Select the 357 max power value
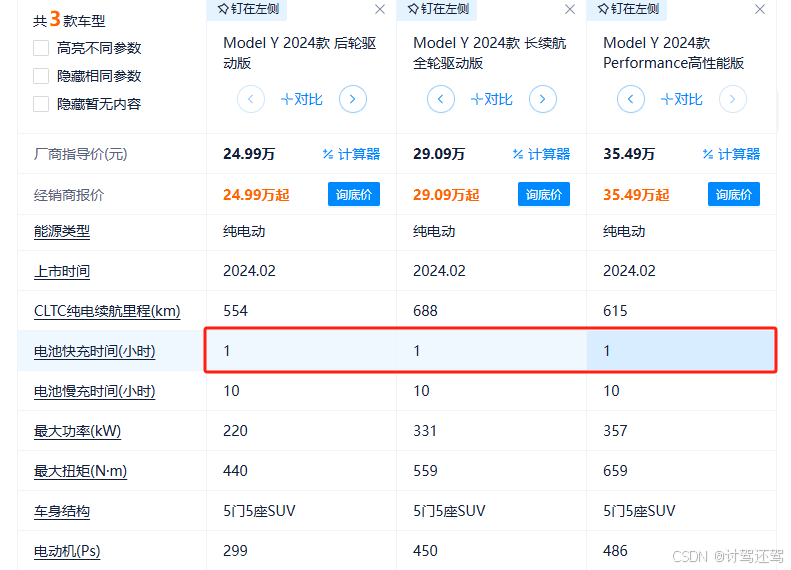Viewport: 791px width, 570px height. 615,431
